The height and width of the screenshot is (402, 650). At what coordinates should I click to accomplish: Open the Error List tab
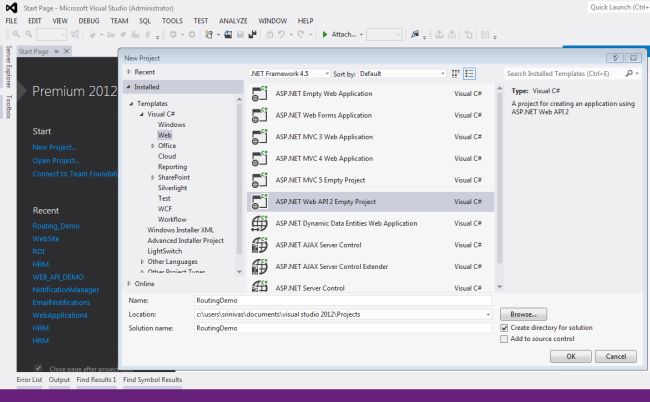point(29,380)
